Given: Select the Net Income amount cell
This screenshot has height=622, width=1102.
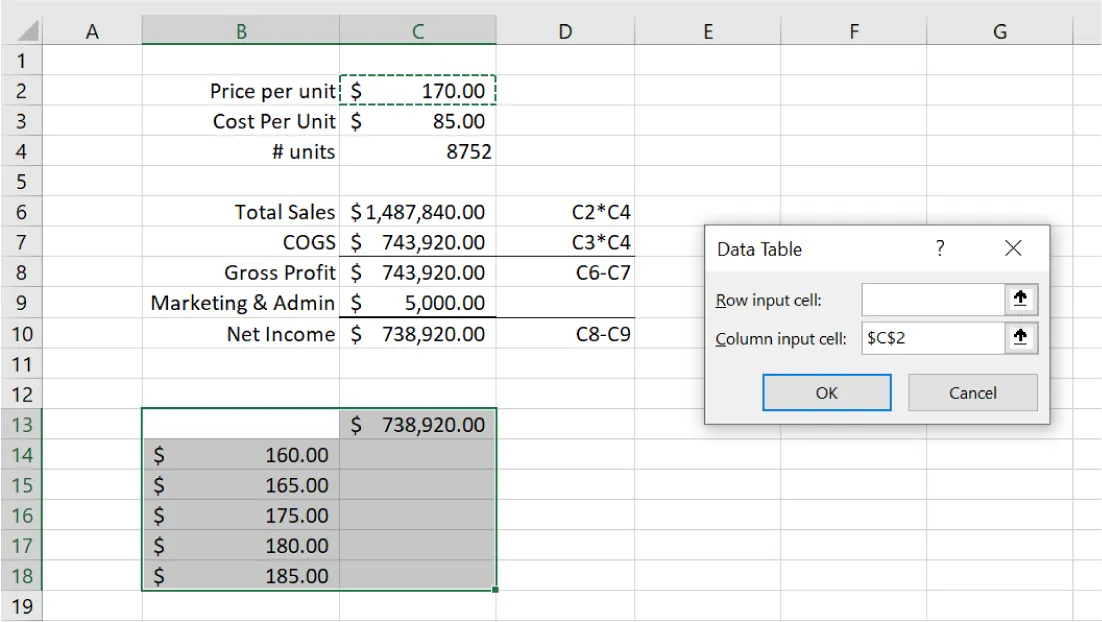Looking at the screenshot, I should pos(418,333).
